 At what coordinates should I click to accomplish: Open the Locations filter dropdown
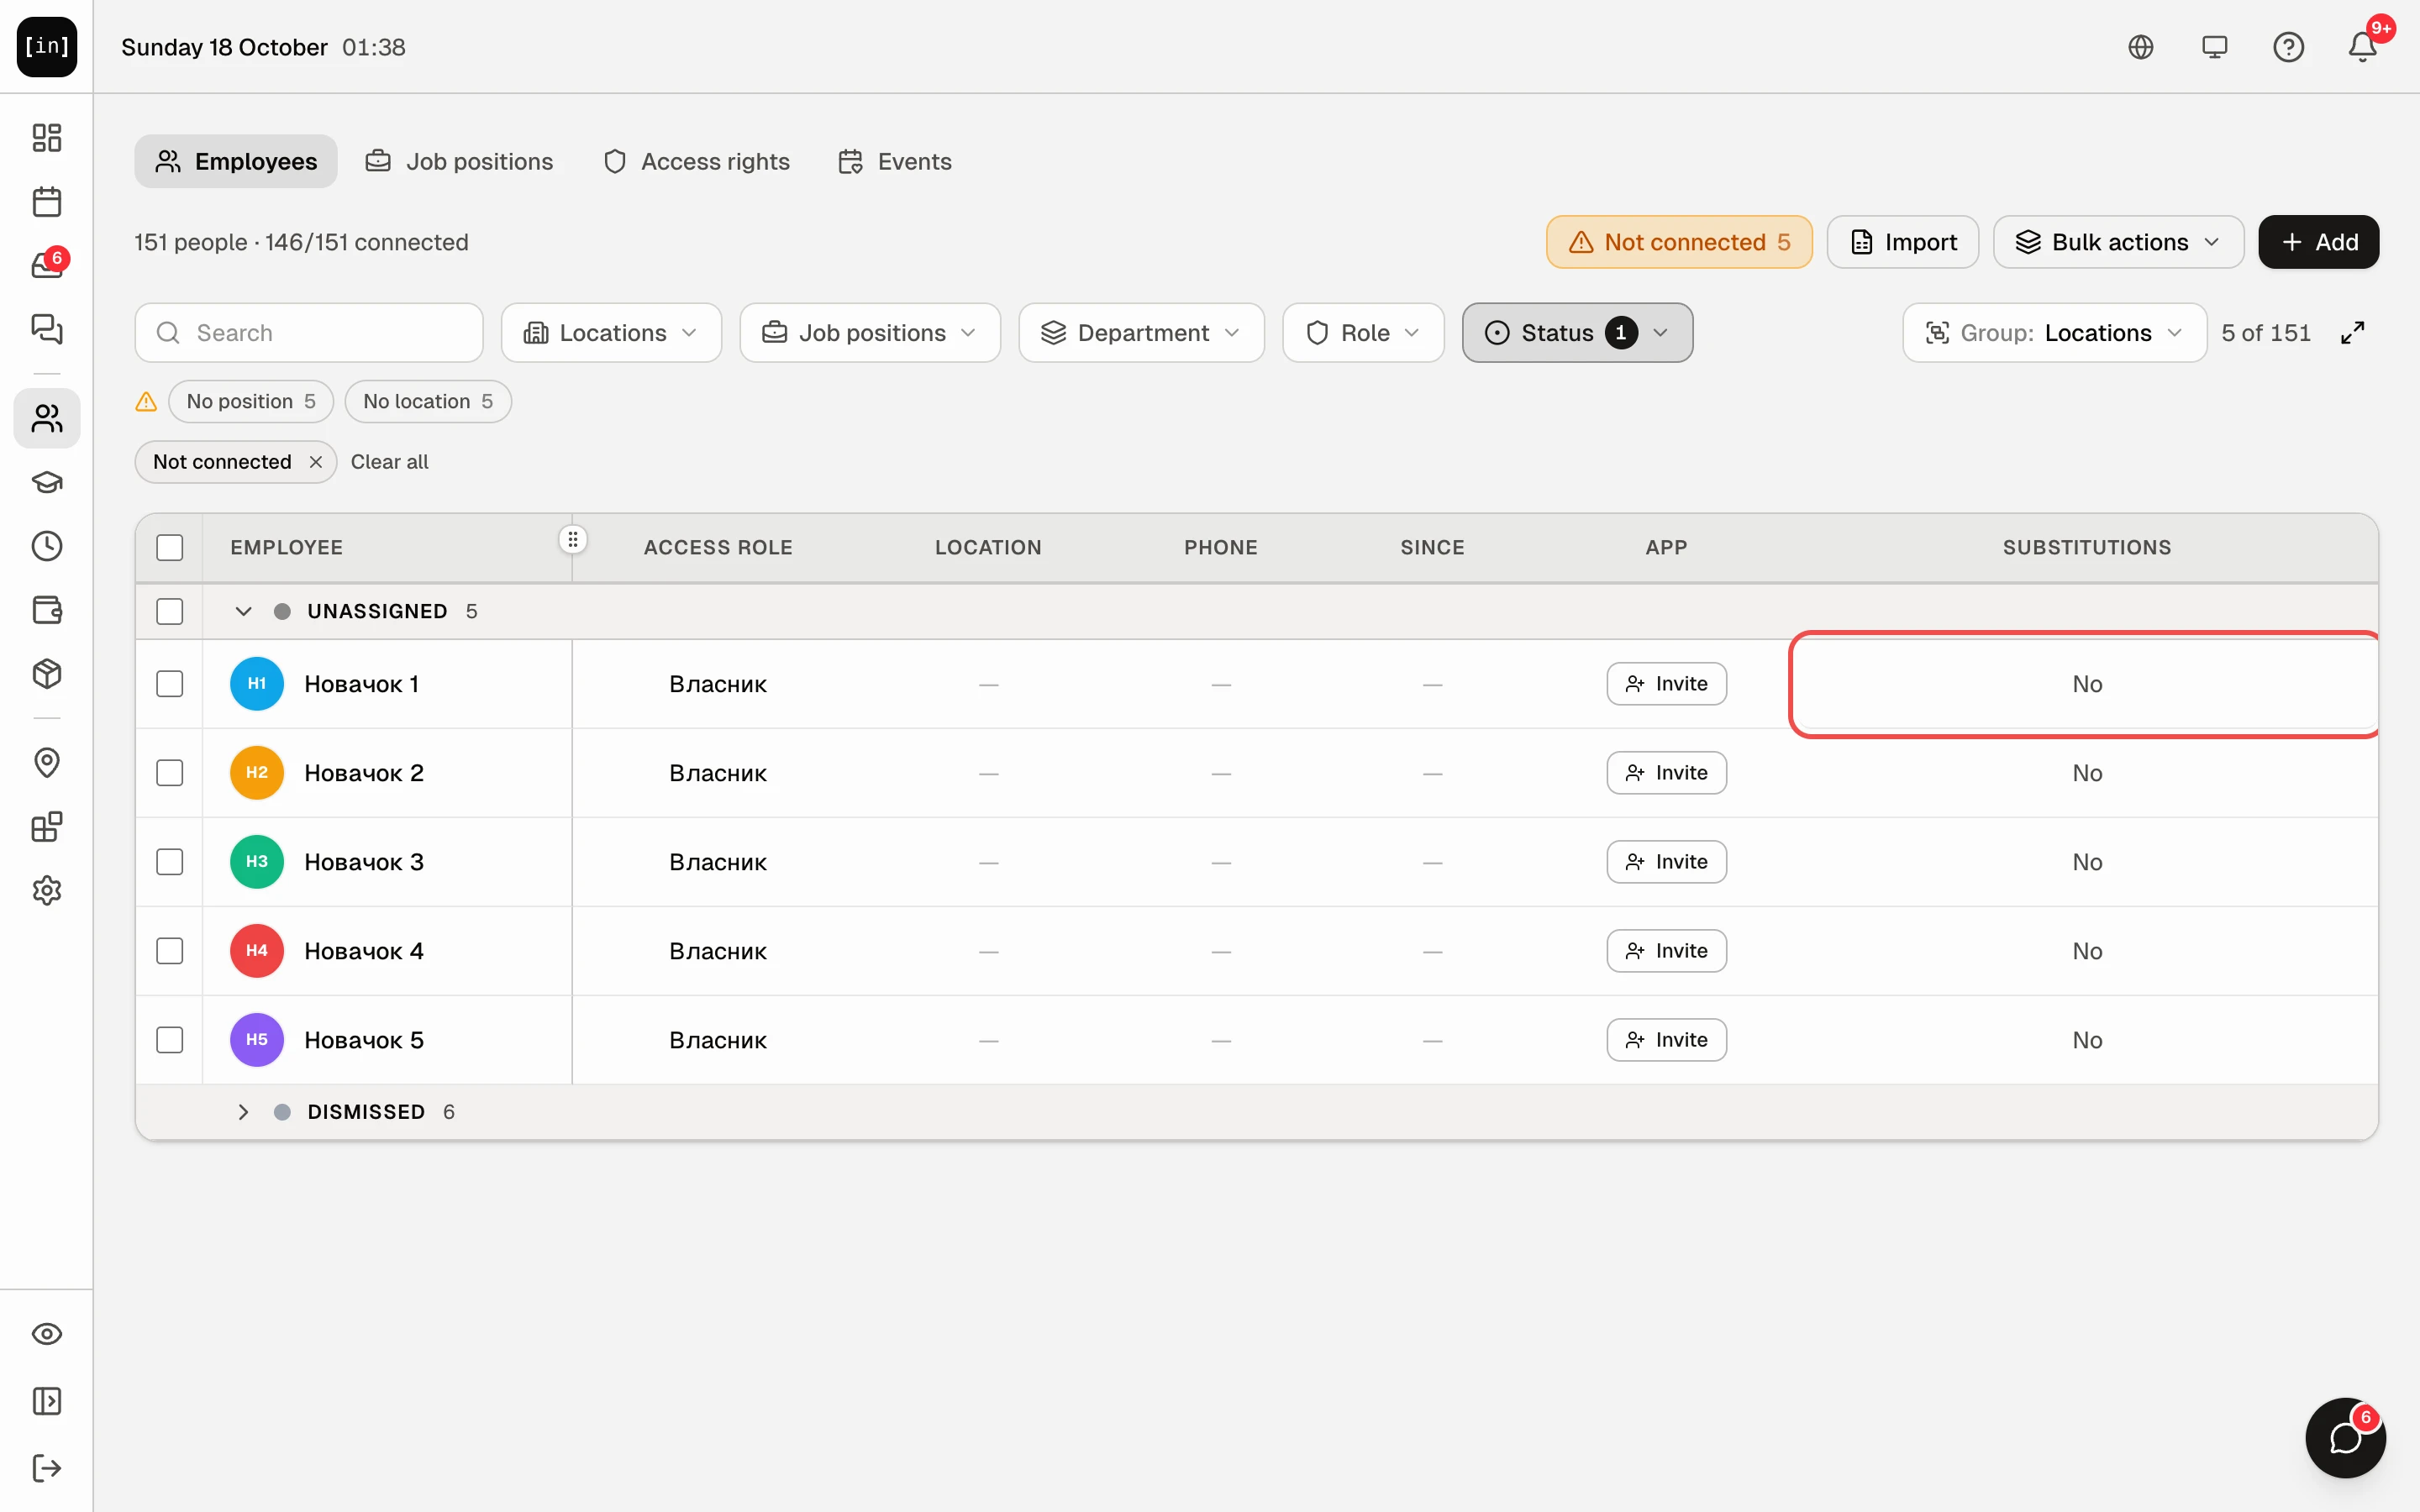pyautogui.click(x=611, y=333)
